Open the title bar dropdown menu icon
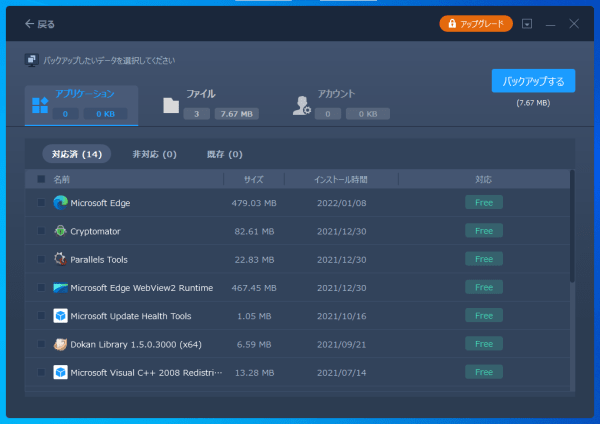This screenshot has height=424, width=600. (527, 24)
